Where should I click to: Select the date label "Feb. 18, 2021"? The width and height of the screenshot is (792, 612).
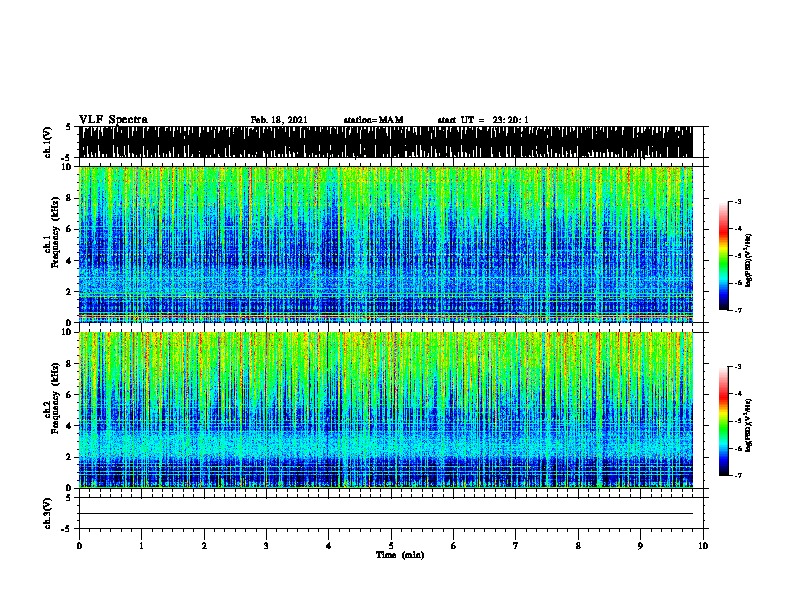[279, 120]
